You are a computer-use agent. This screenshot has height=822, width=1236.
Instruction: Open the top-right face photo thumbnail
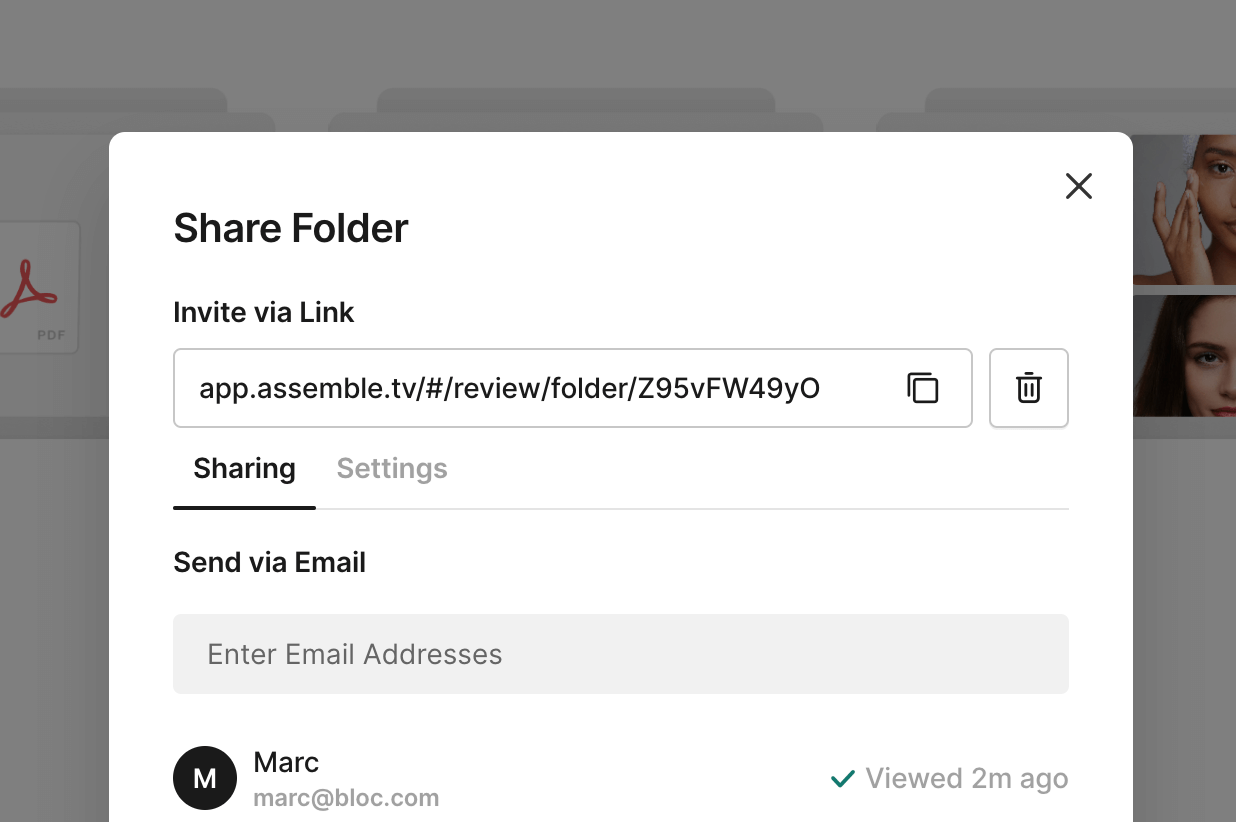coord(1184,210)
